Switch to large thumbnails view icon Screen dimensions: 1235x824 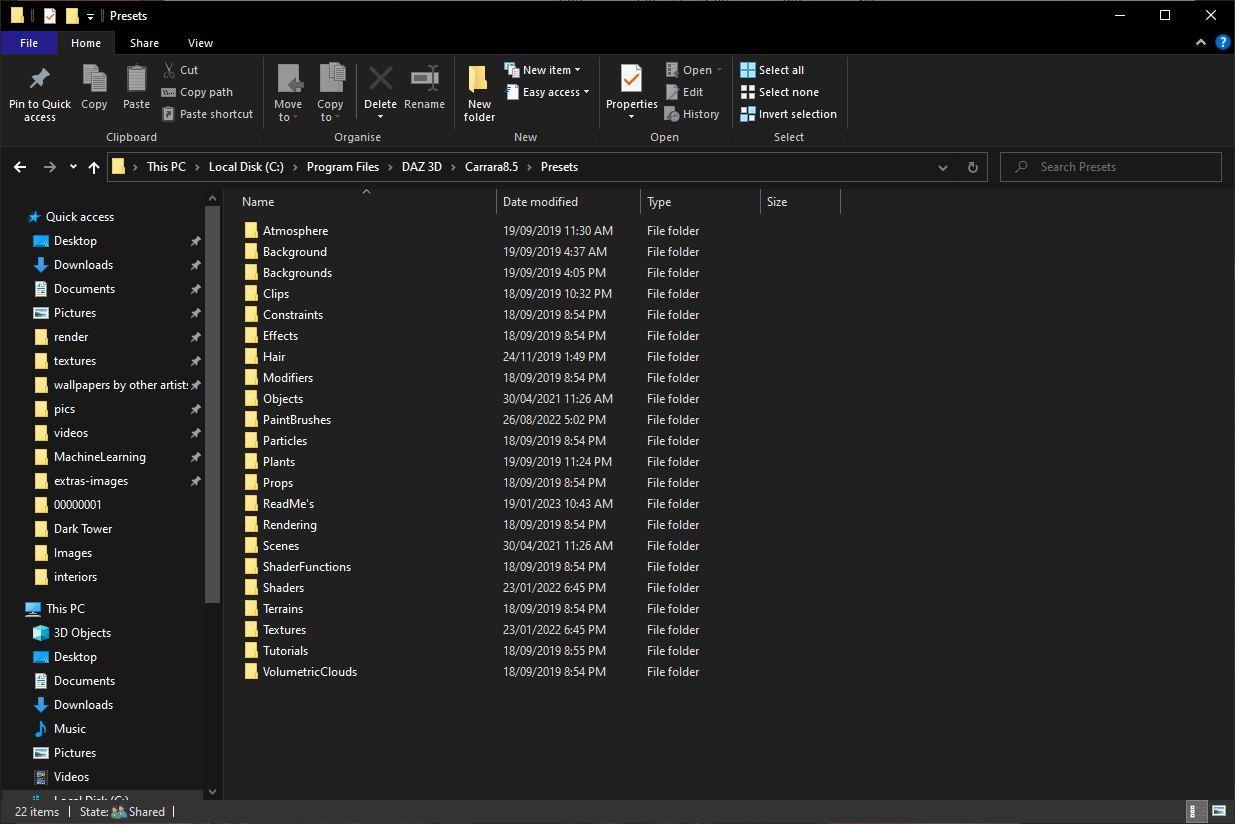(1218, 811)
